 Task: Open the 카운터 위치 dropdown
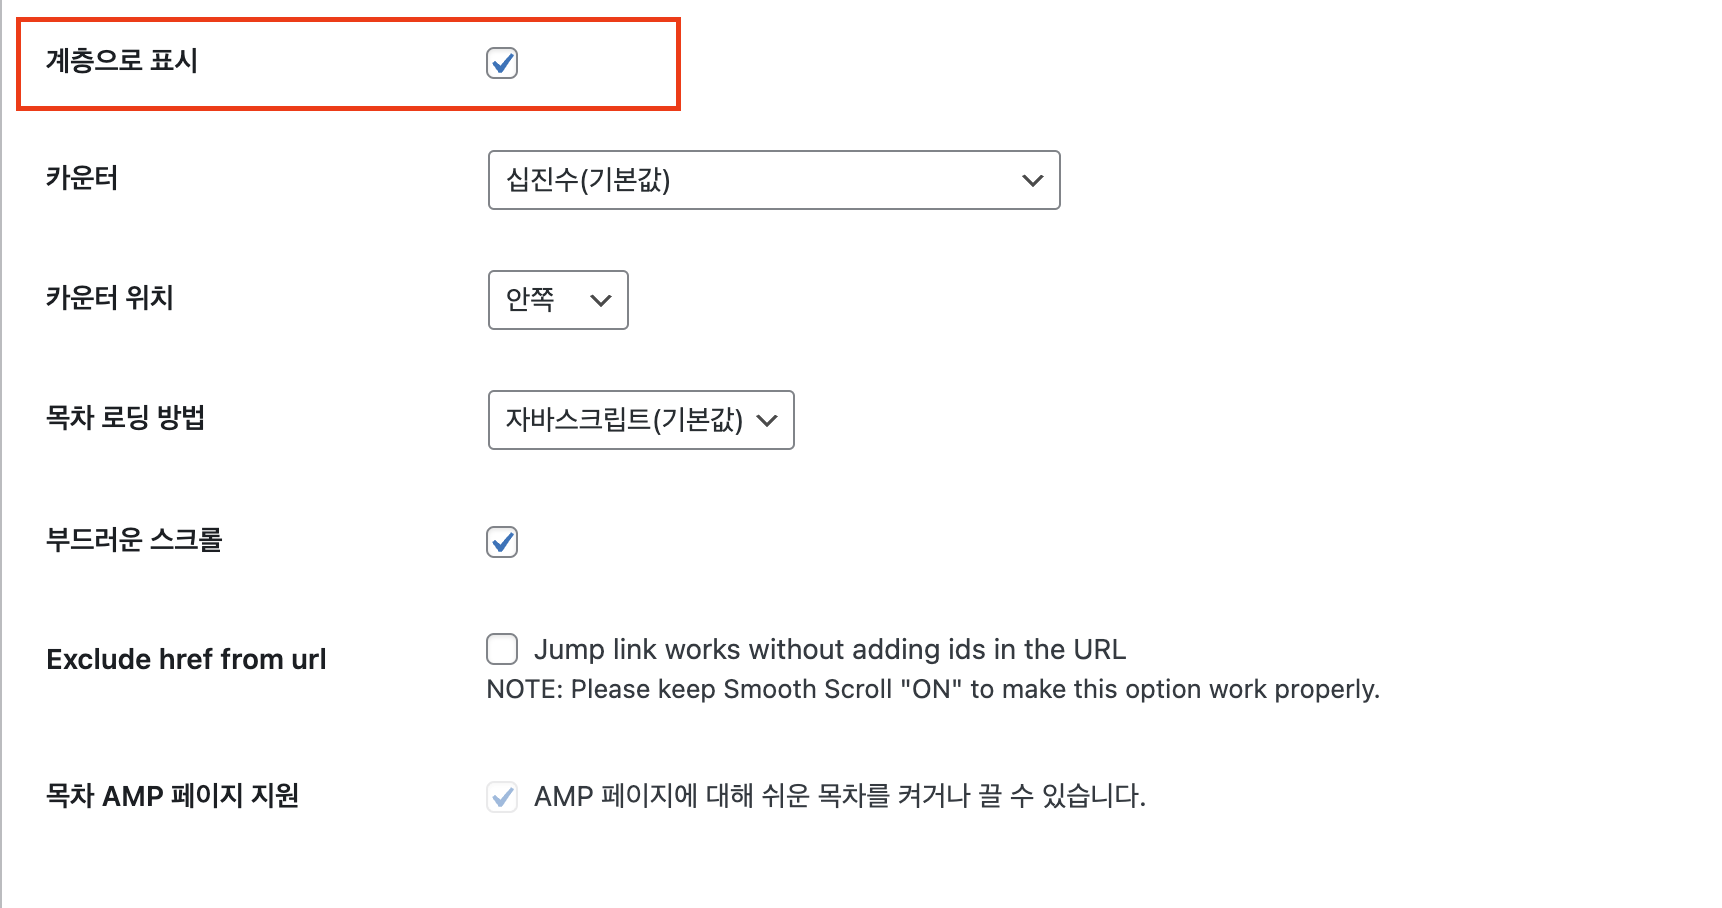[x=557, y=300]
